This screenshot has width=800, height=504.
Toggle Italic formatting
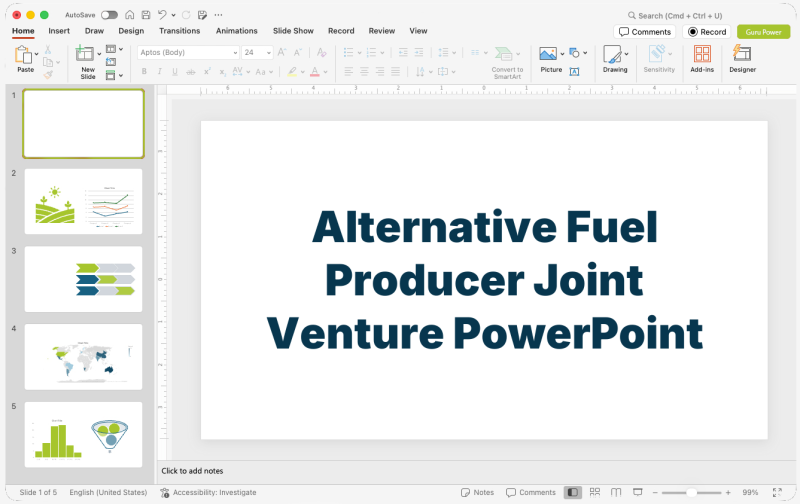point(160,72)
